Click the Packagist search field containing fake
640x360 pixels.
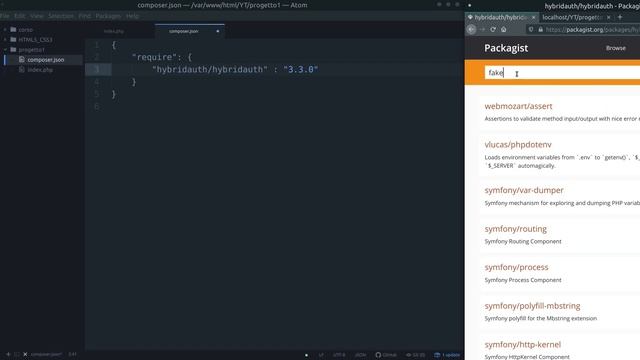click(x=562, y=73)
